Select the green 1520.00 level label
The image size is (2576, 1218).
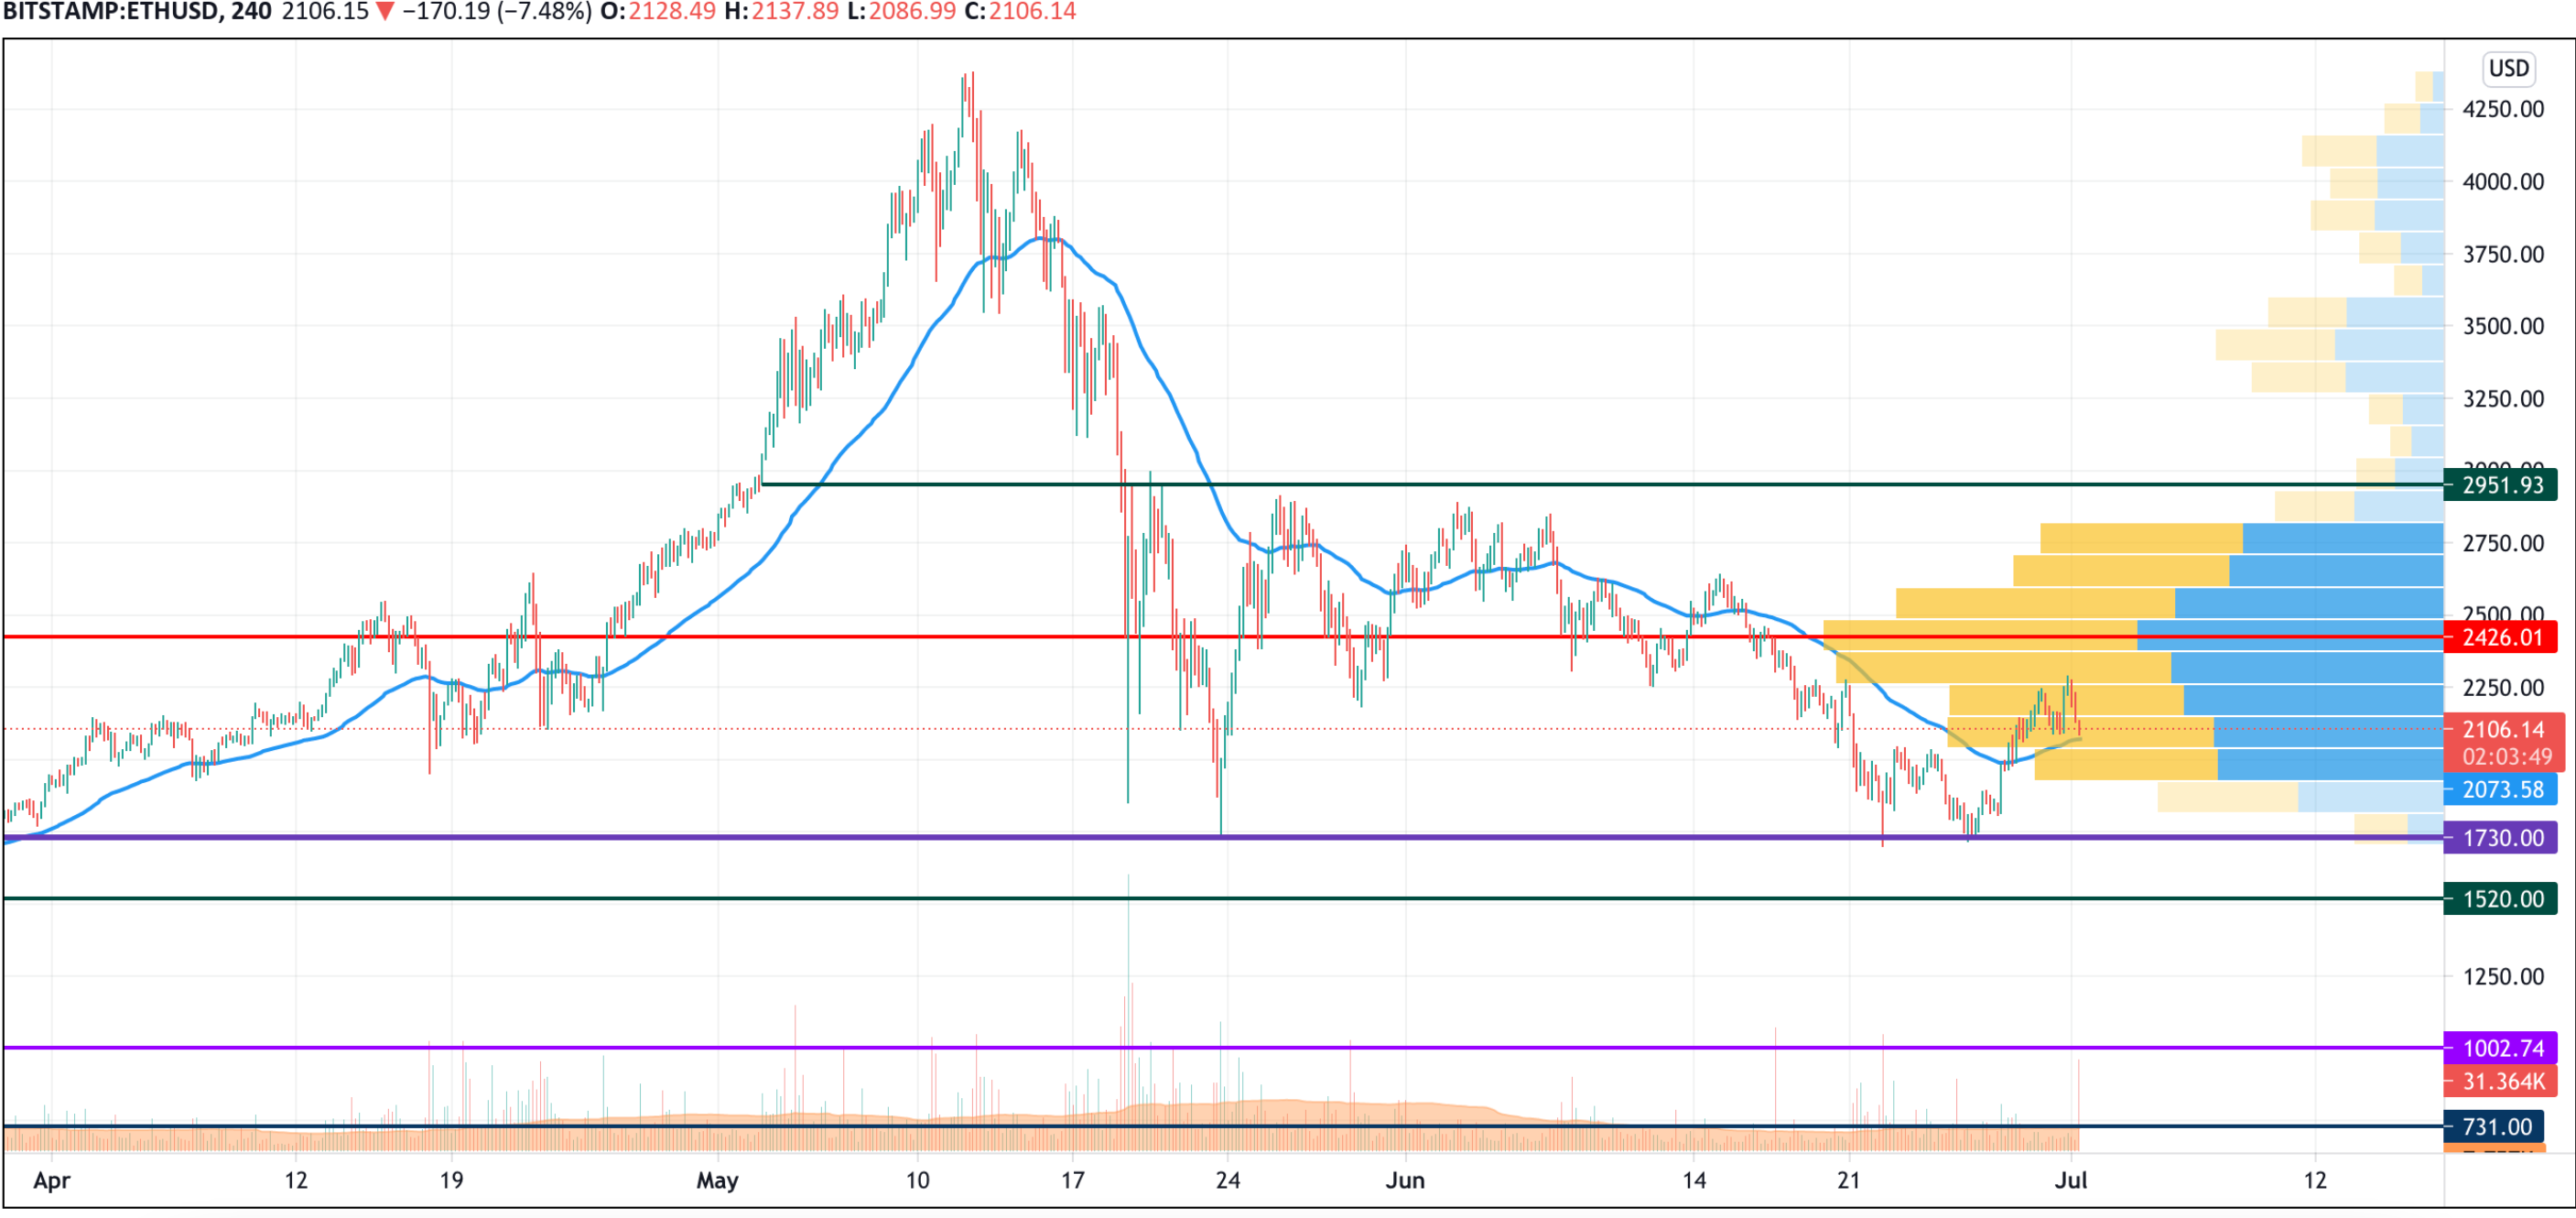coord(2500,898)
